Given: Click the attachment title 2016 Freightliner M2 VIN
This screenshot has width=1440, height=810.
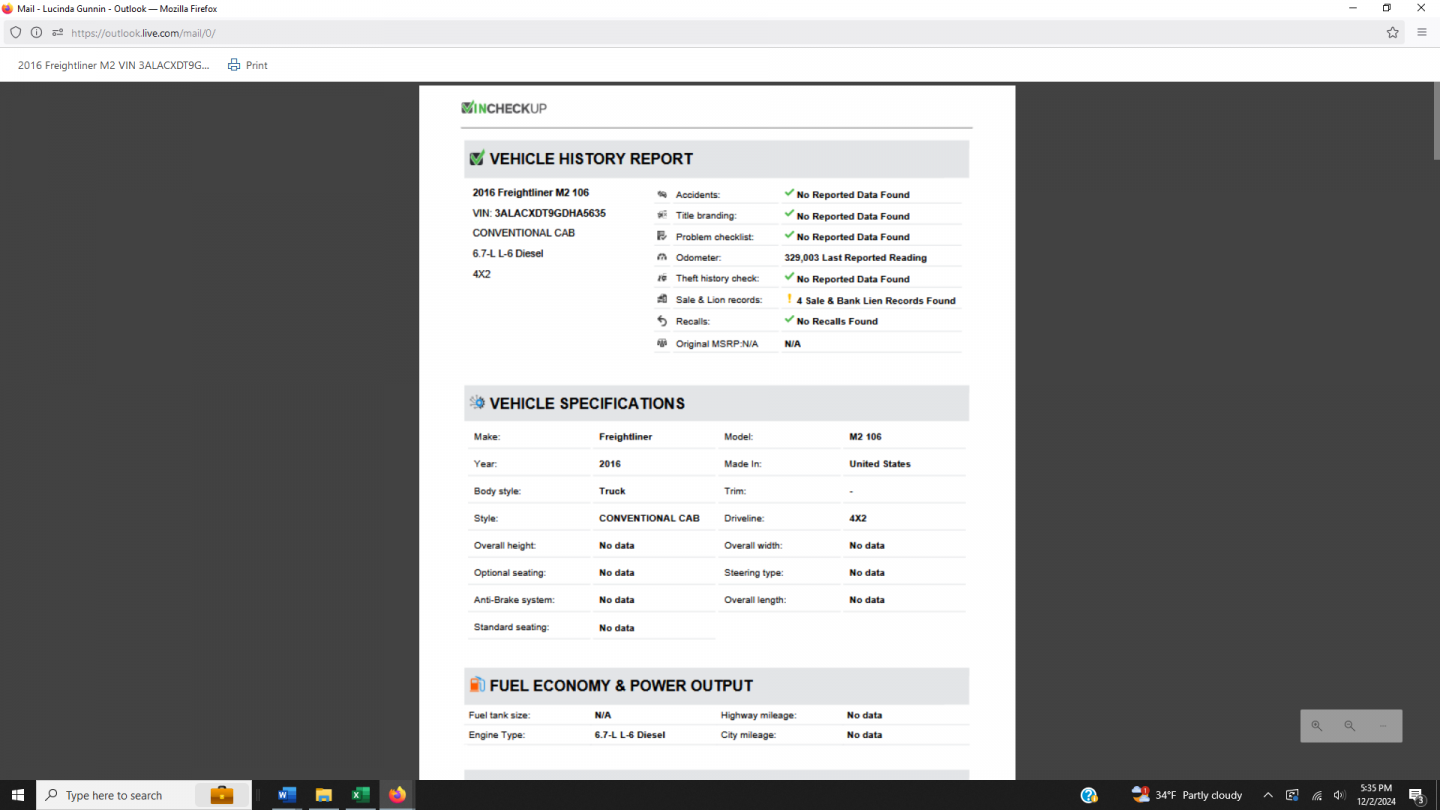Looking at the screenshot, I should 114,65.
